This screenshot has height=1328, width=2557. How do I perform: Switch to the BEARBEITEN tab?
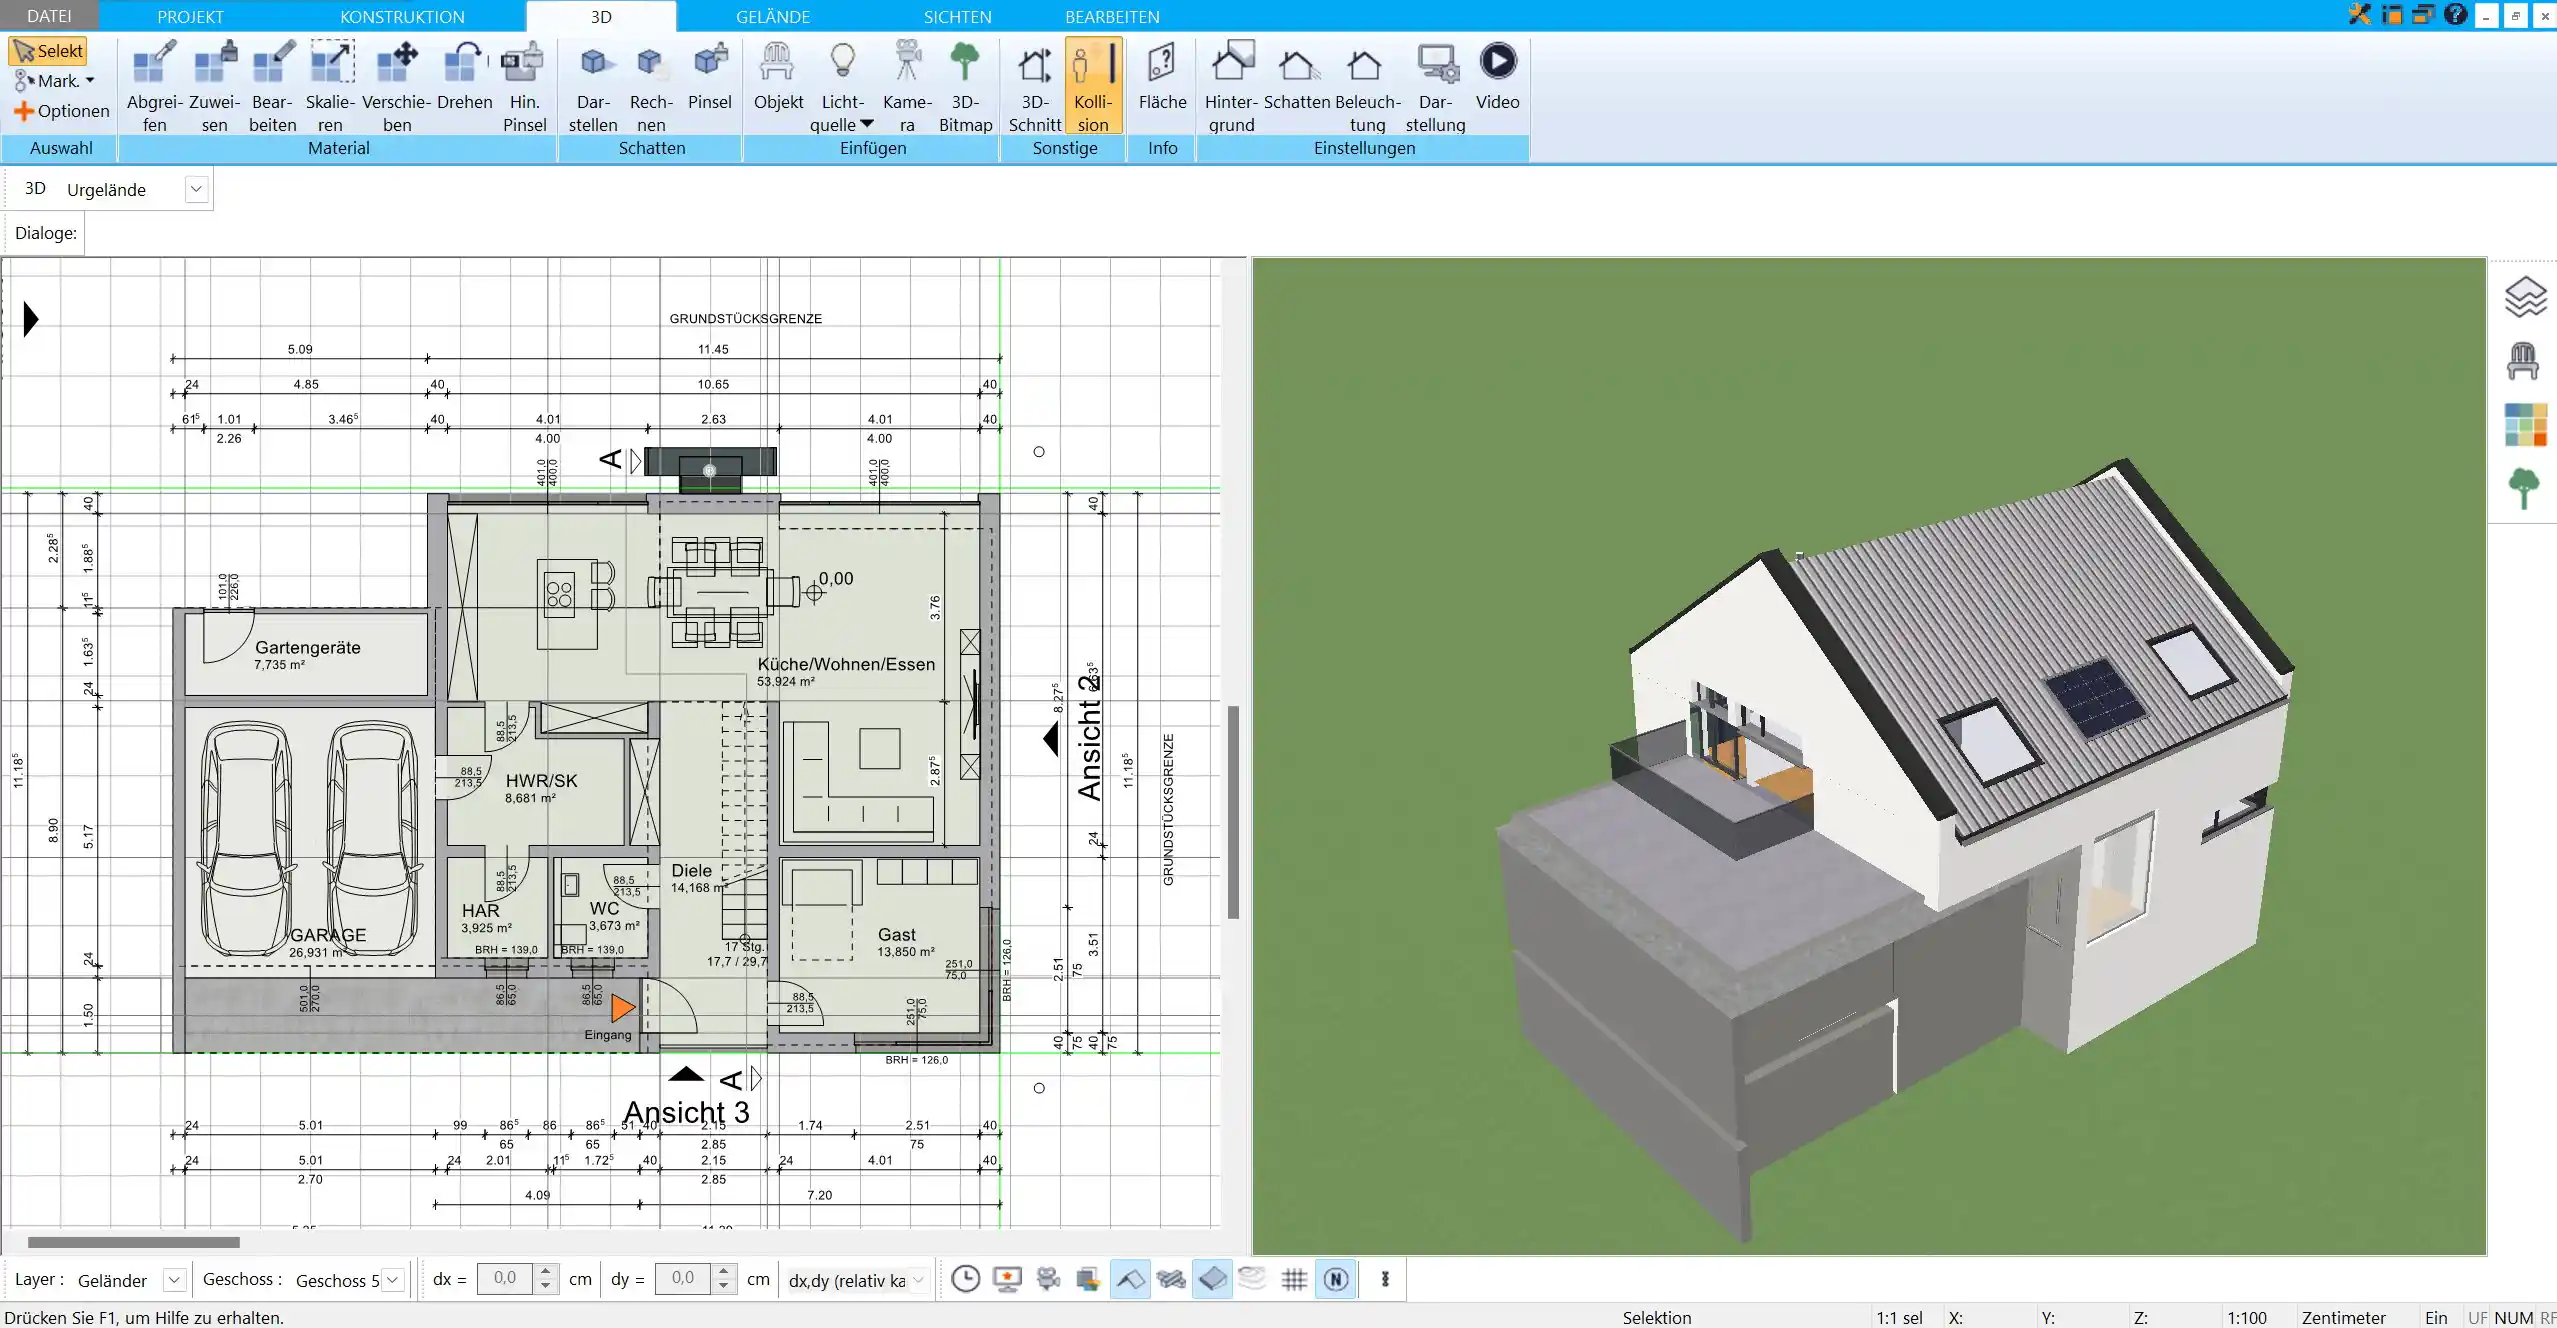[1112, 16]
